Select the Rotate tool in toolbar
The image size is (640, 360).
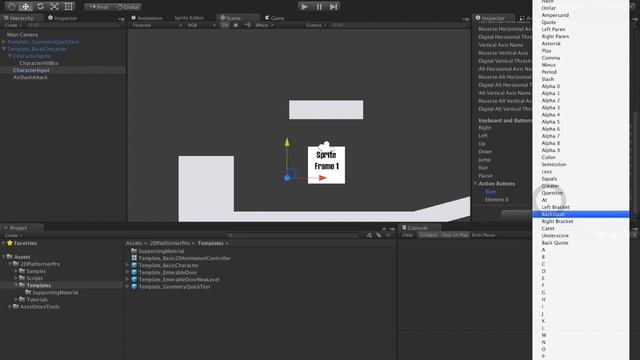(x=40, y=7)
